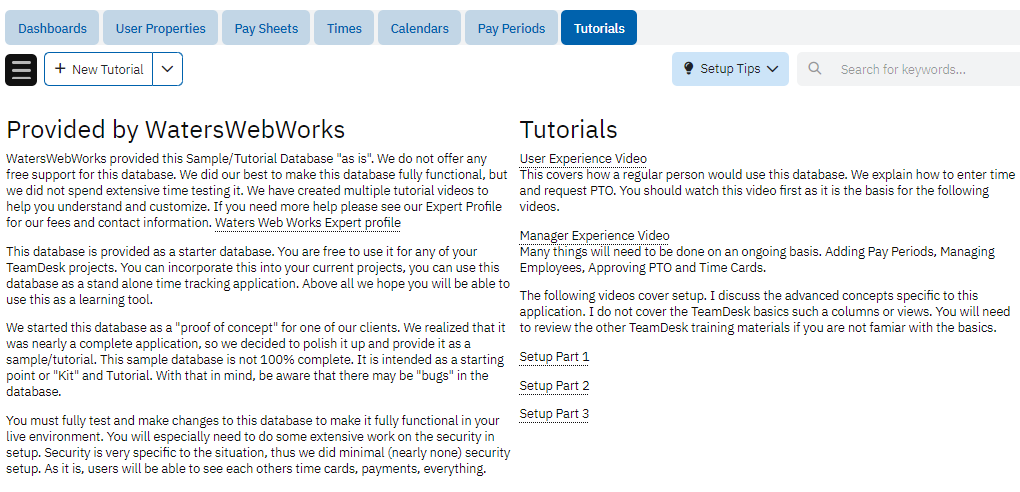Screen dimensions: 1020x492
Task: Click the lightbulb icon in Setup Tips
Action: click(688, 69)
